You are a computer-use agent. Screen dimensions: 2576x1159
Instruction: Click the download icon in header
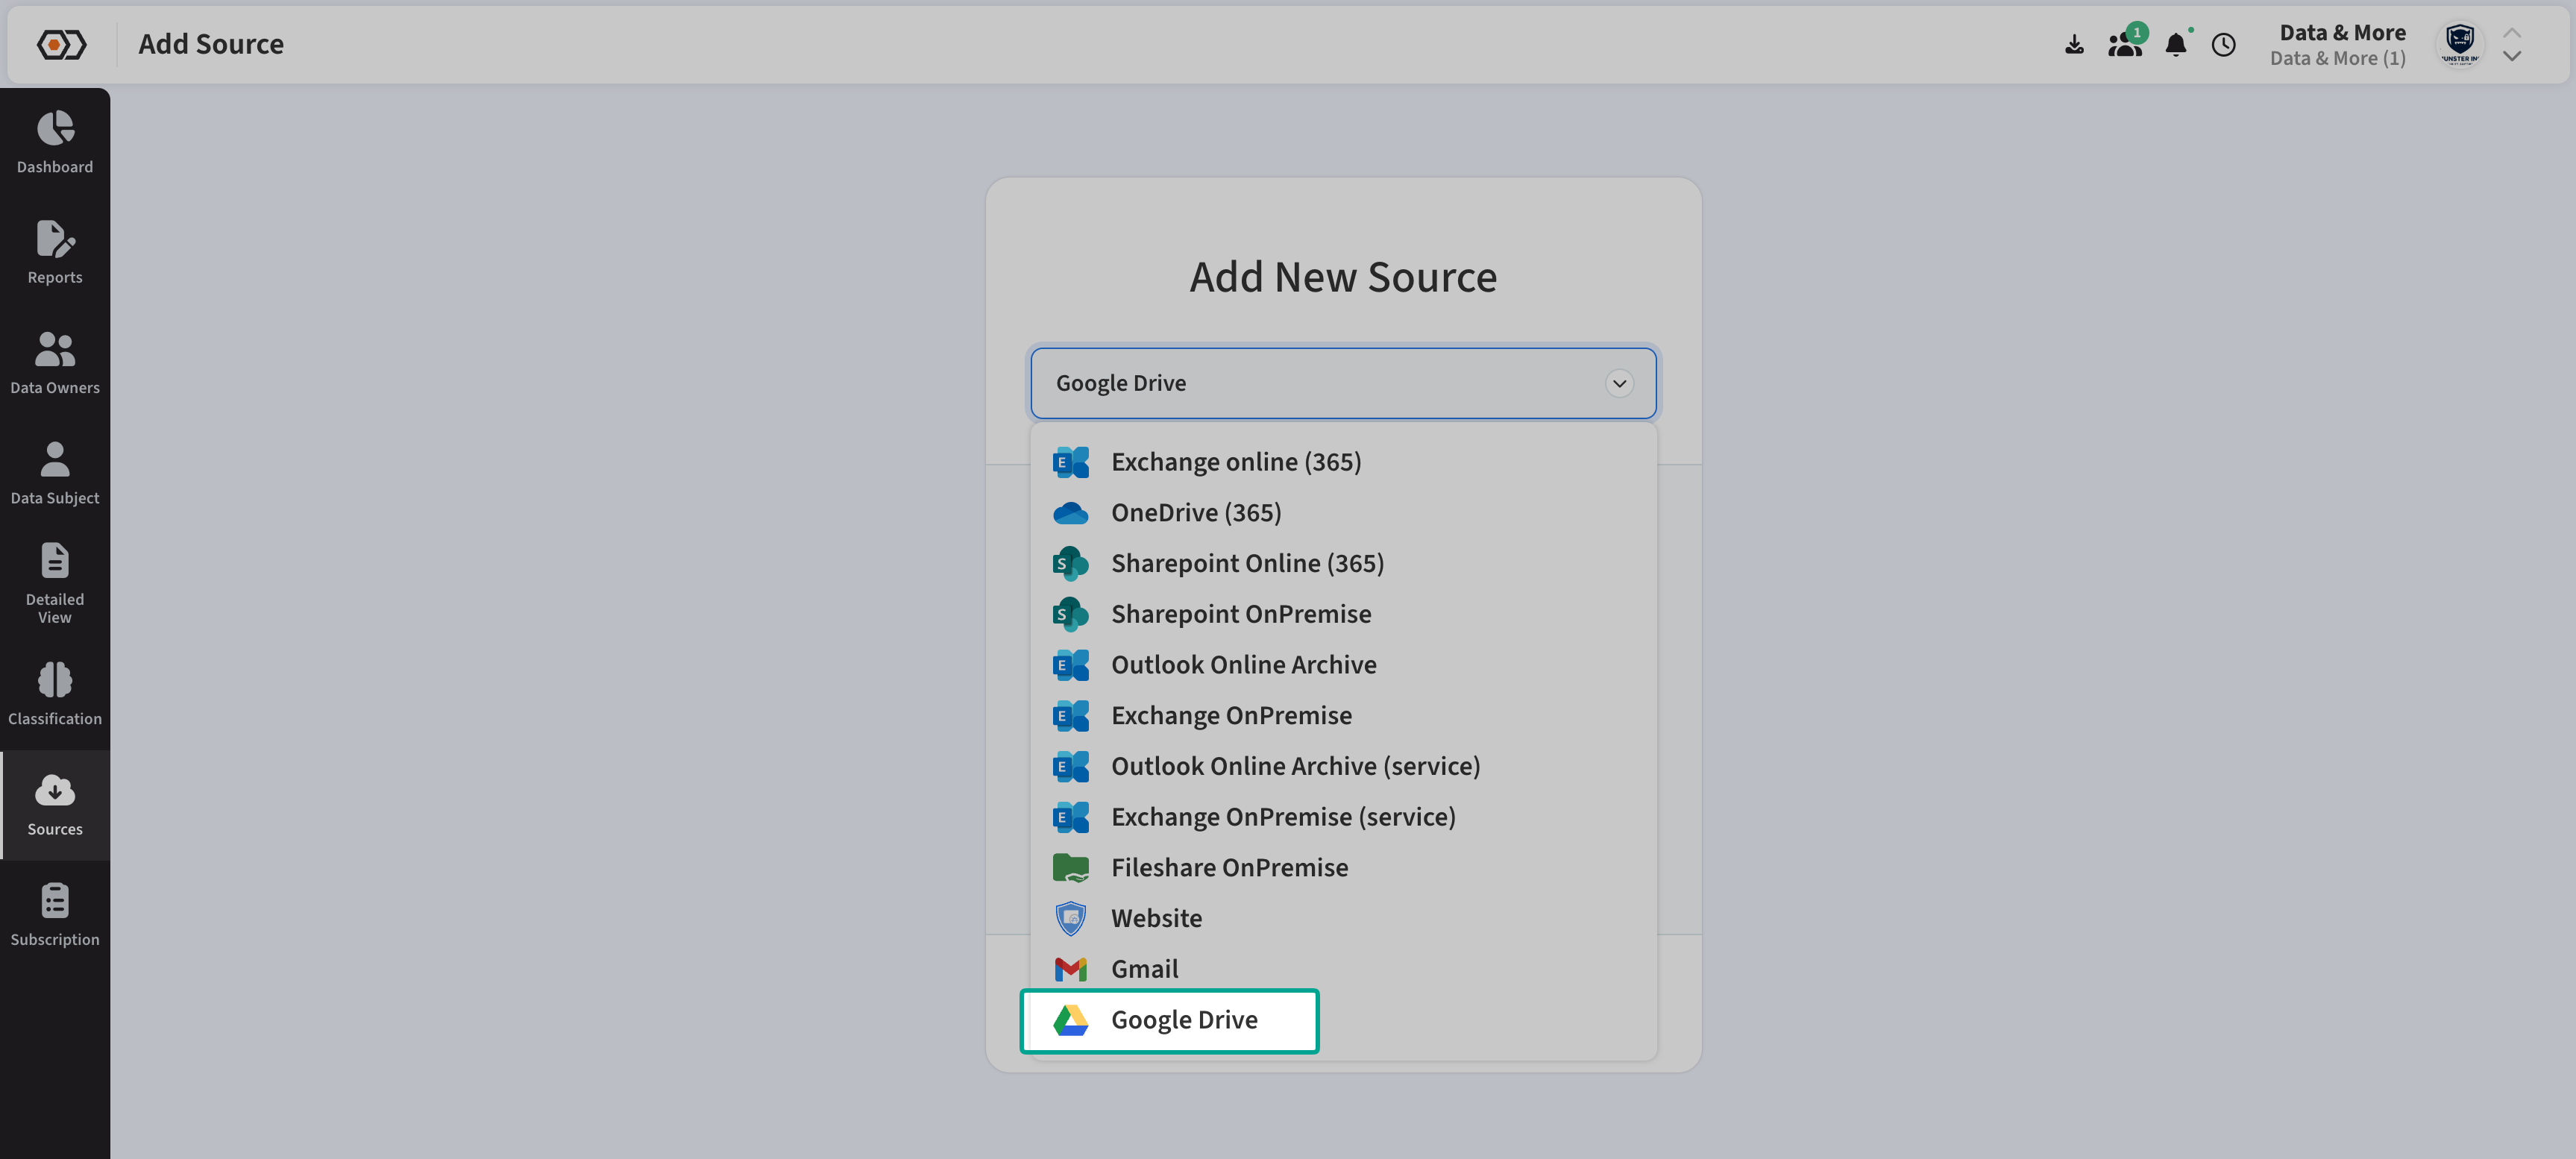pos(2074,45)
